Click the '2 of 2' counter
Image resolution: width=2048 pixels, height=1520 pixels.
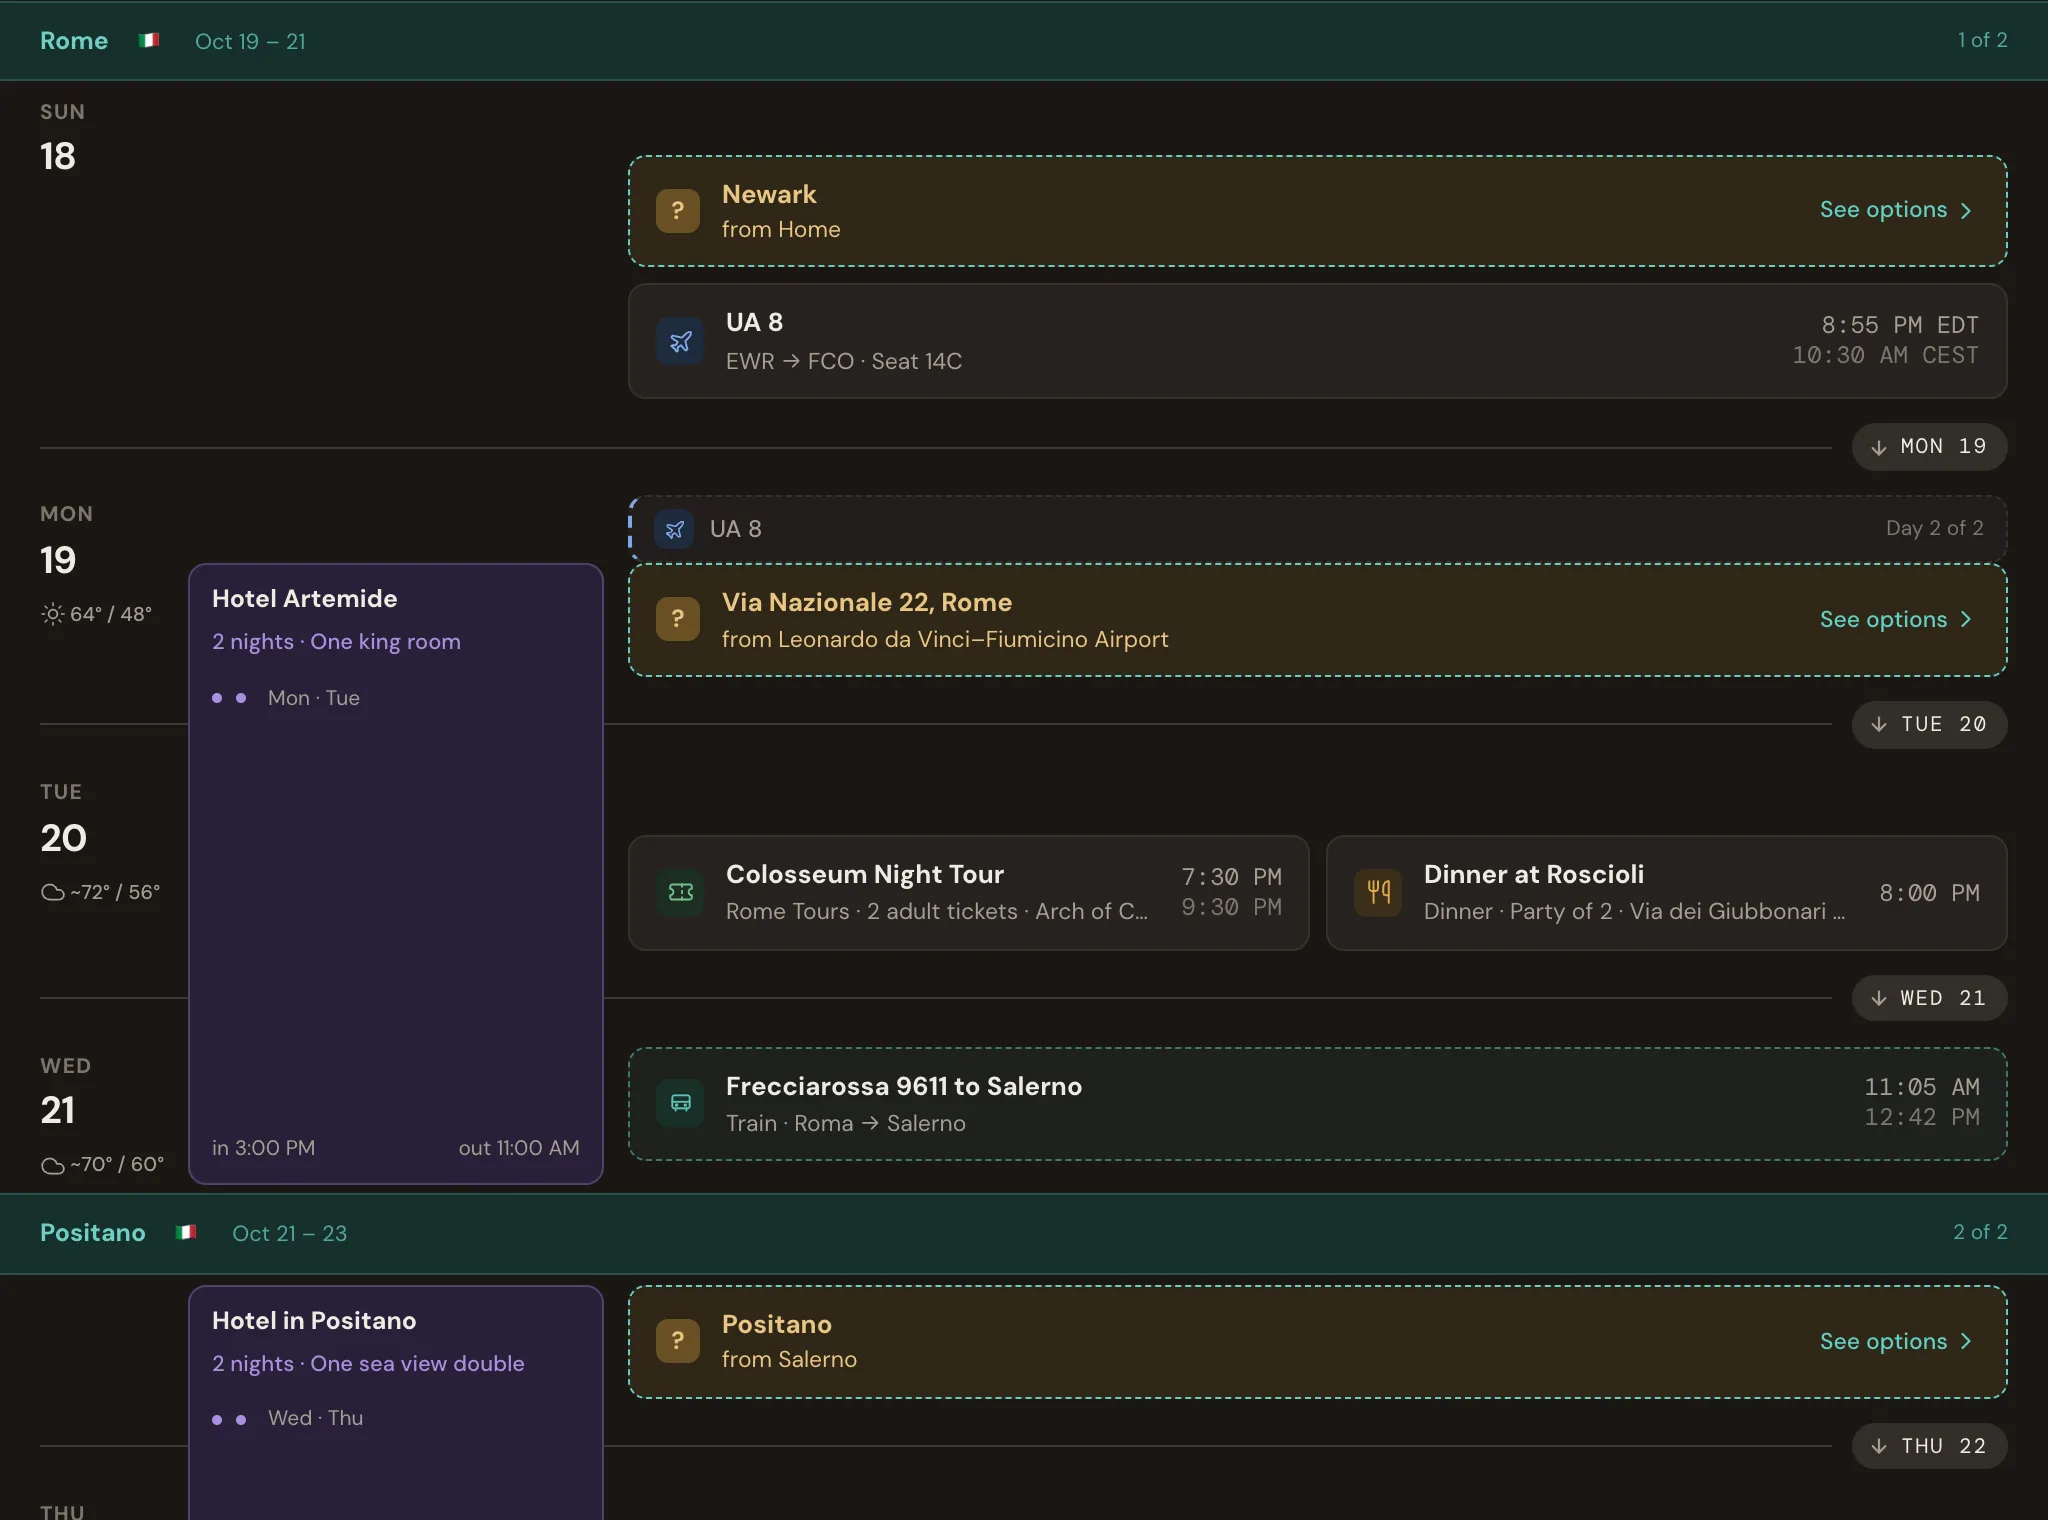click(1980, 1232)
